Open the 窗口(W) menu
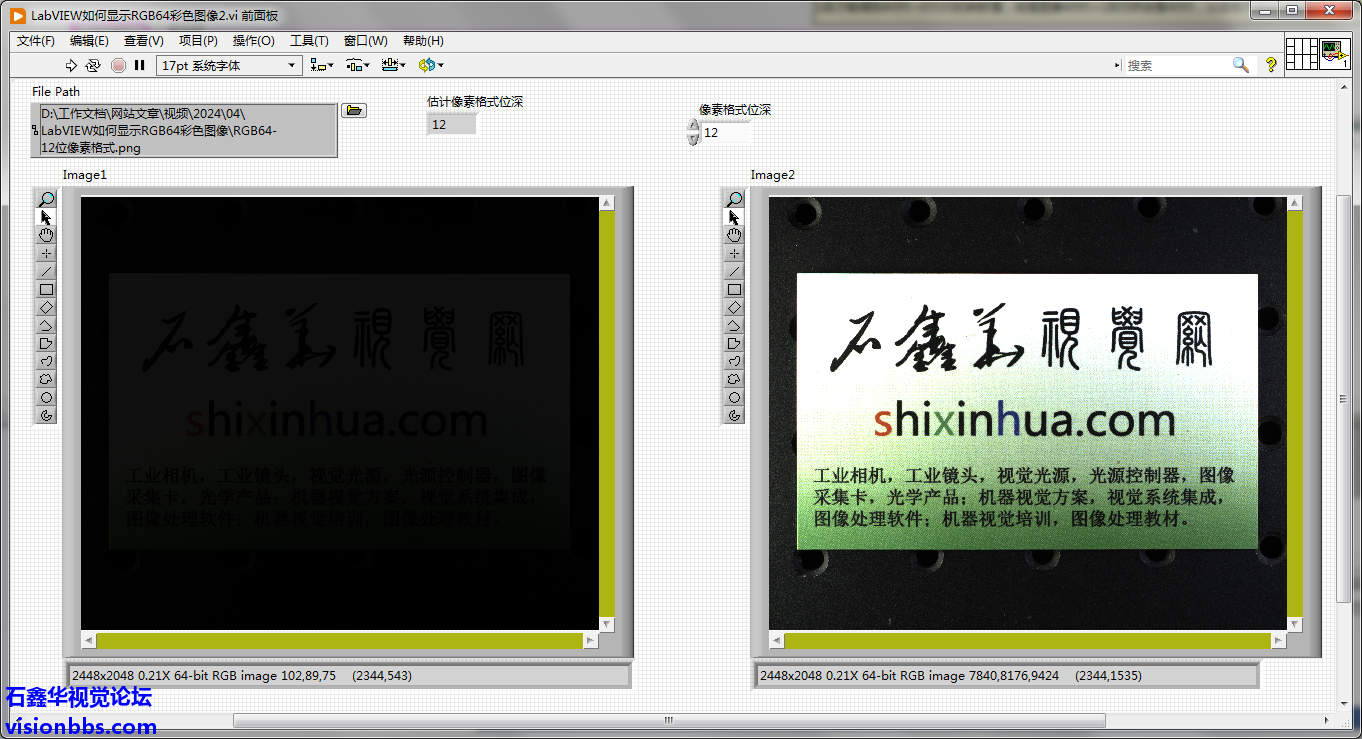Image resolution: width=1362 pixels, height=739 pixels. coord(365,41)
